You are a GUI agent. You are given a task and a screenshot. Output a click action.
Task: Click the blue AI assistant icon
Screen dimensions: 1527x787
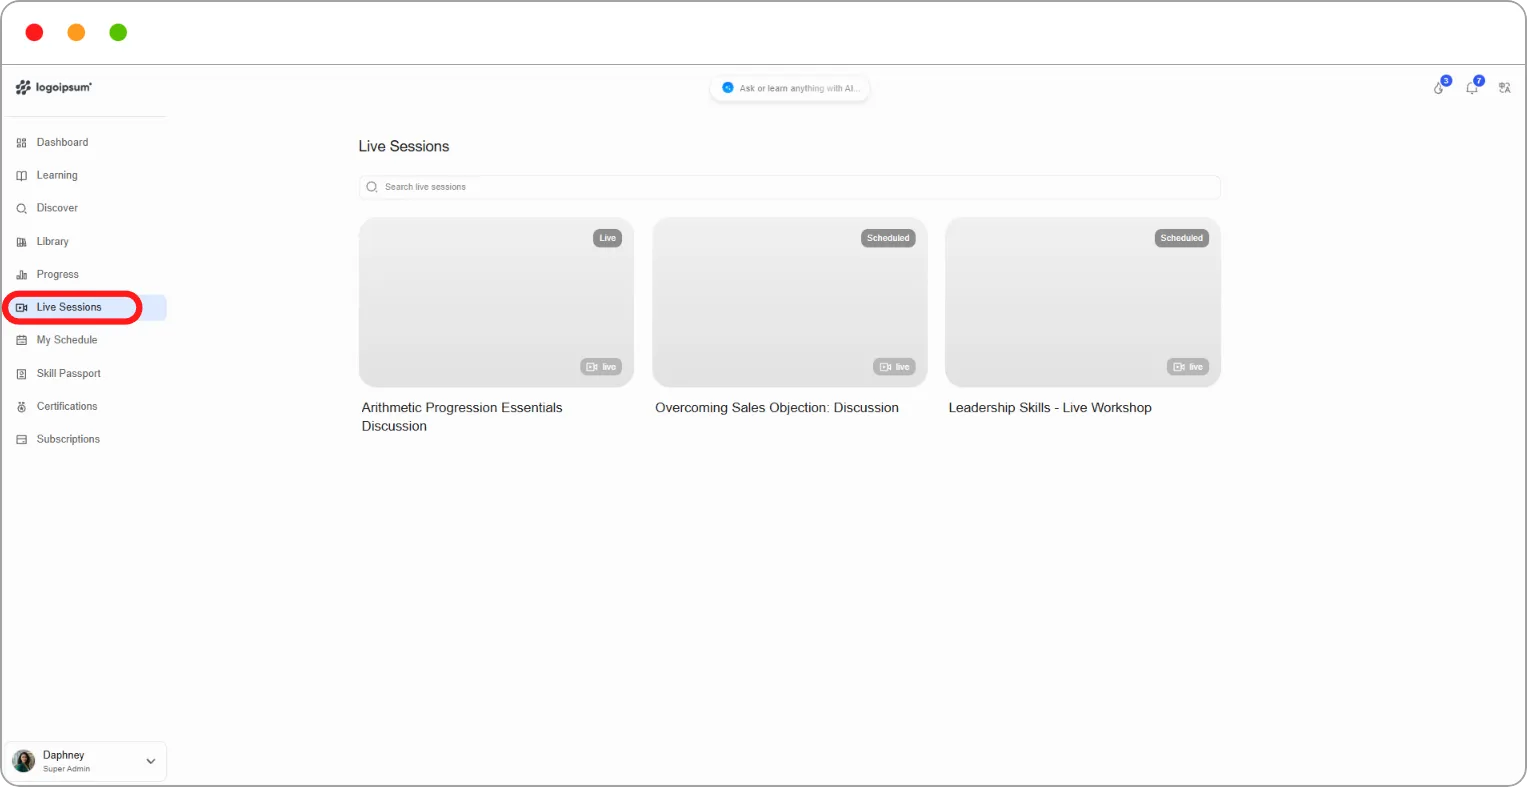[x=728, y=88]
